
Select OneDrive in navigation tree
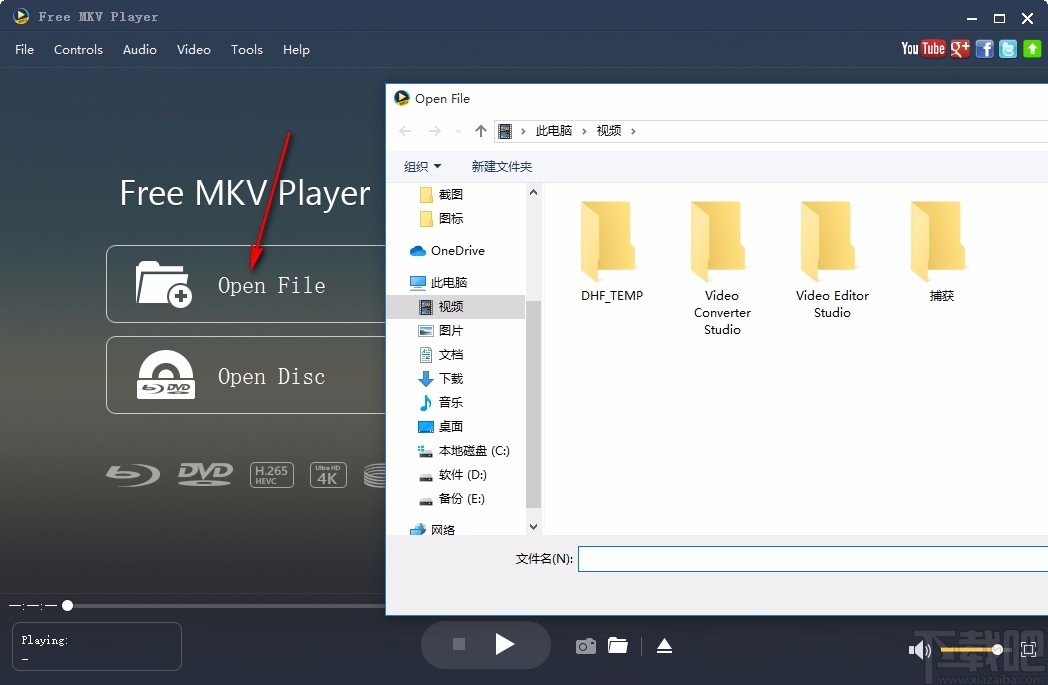pos(447,251)
